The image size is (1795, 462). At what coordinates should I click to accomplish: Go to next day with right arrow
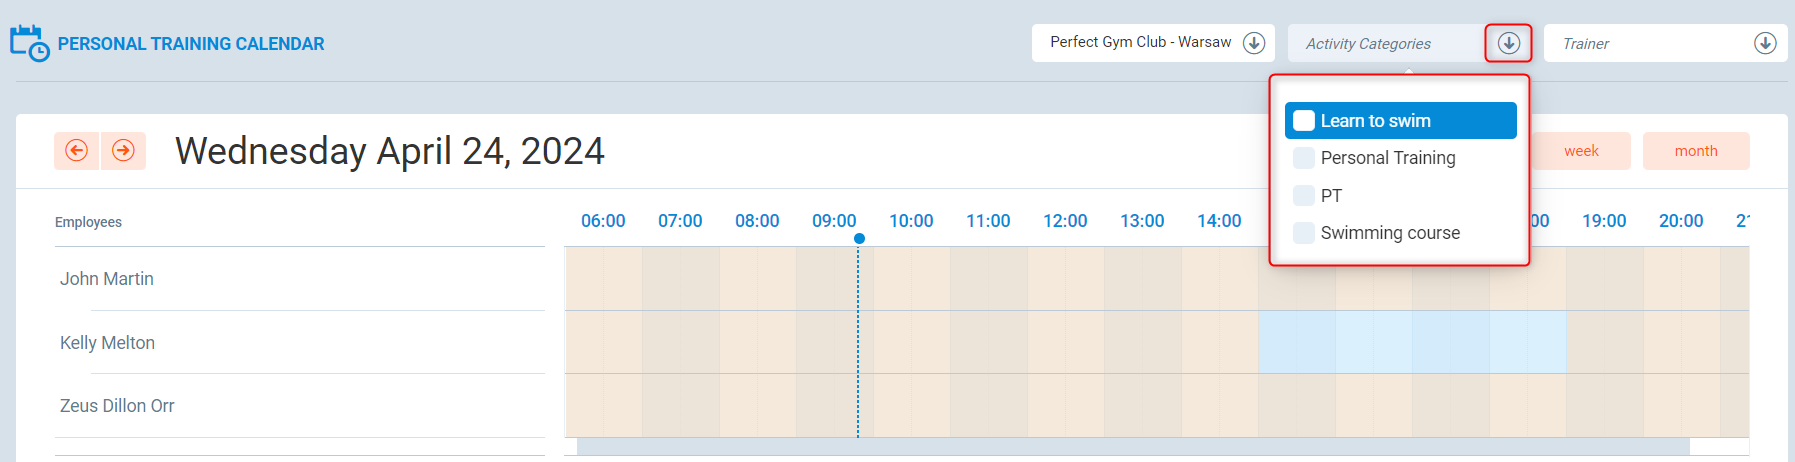(123, 151)
